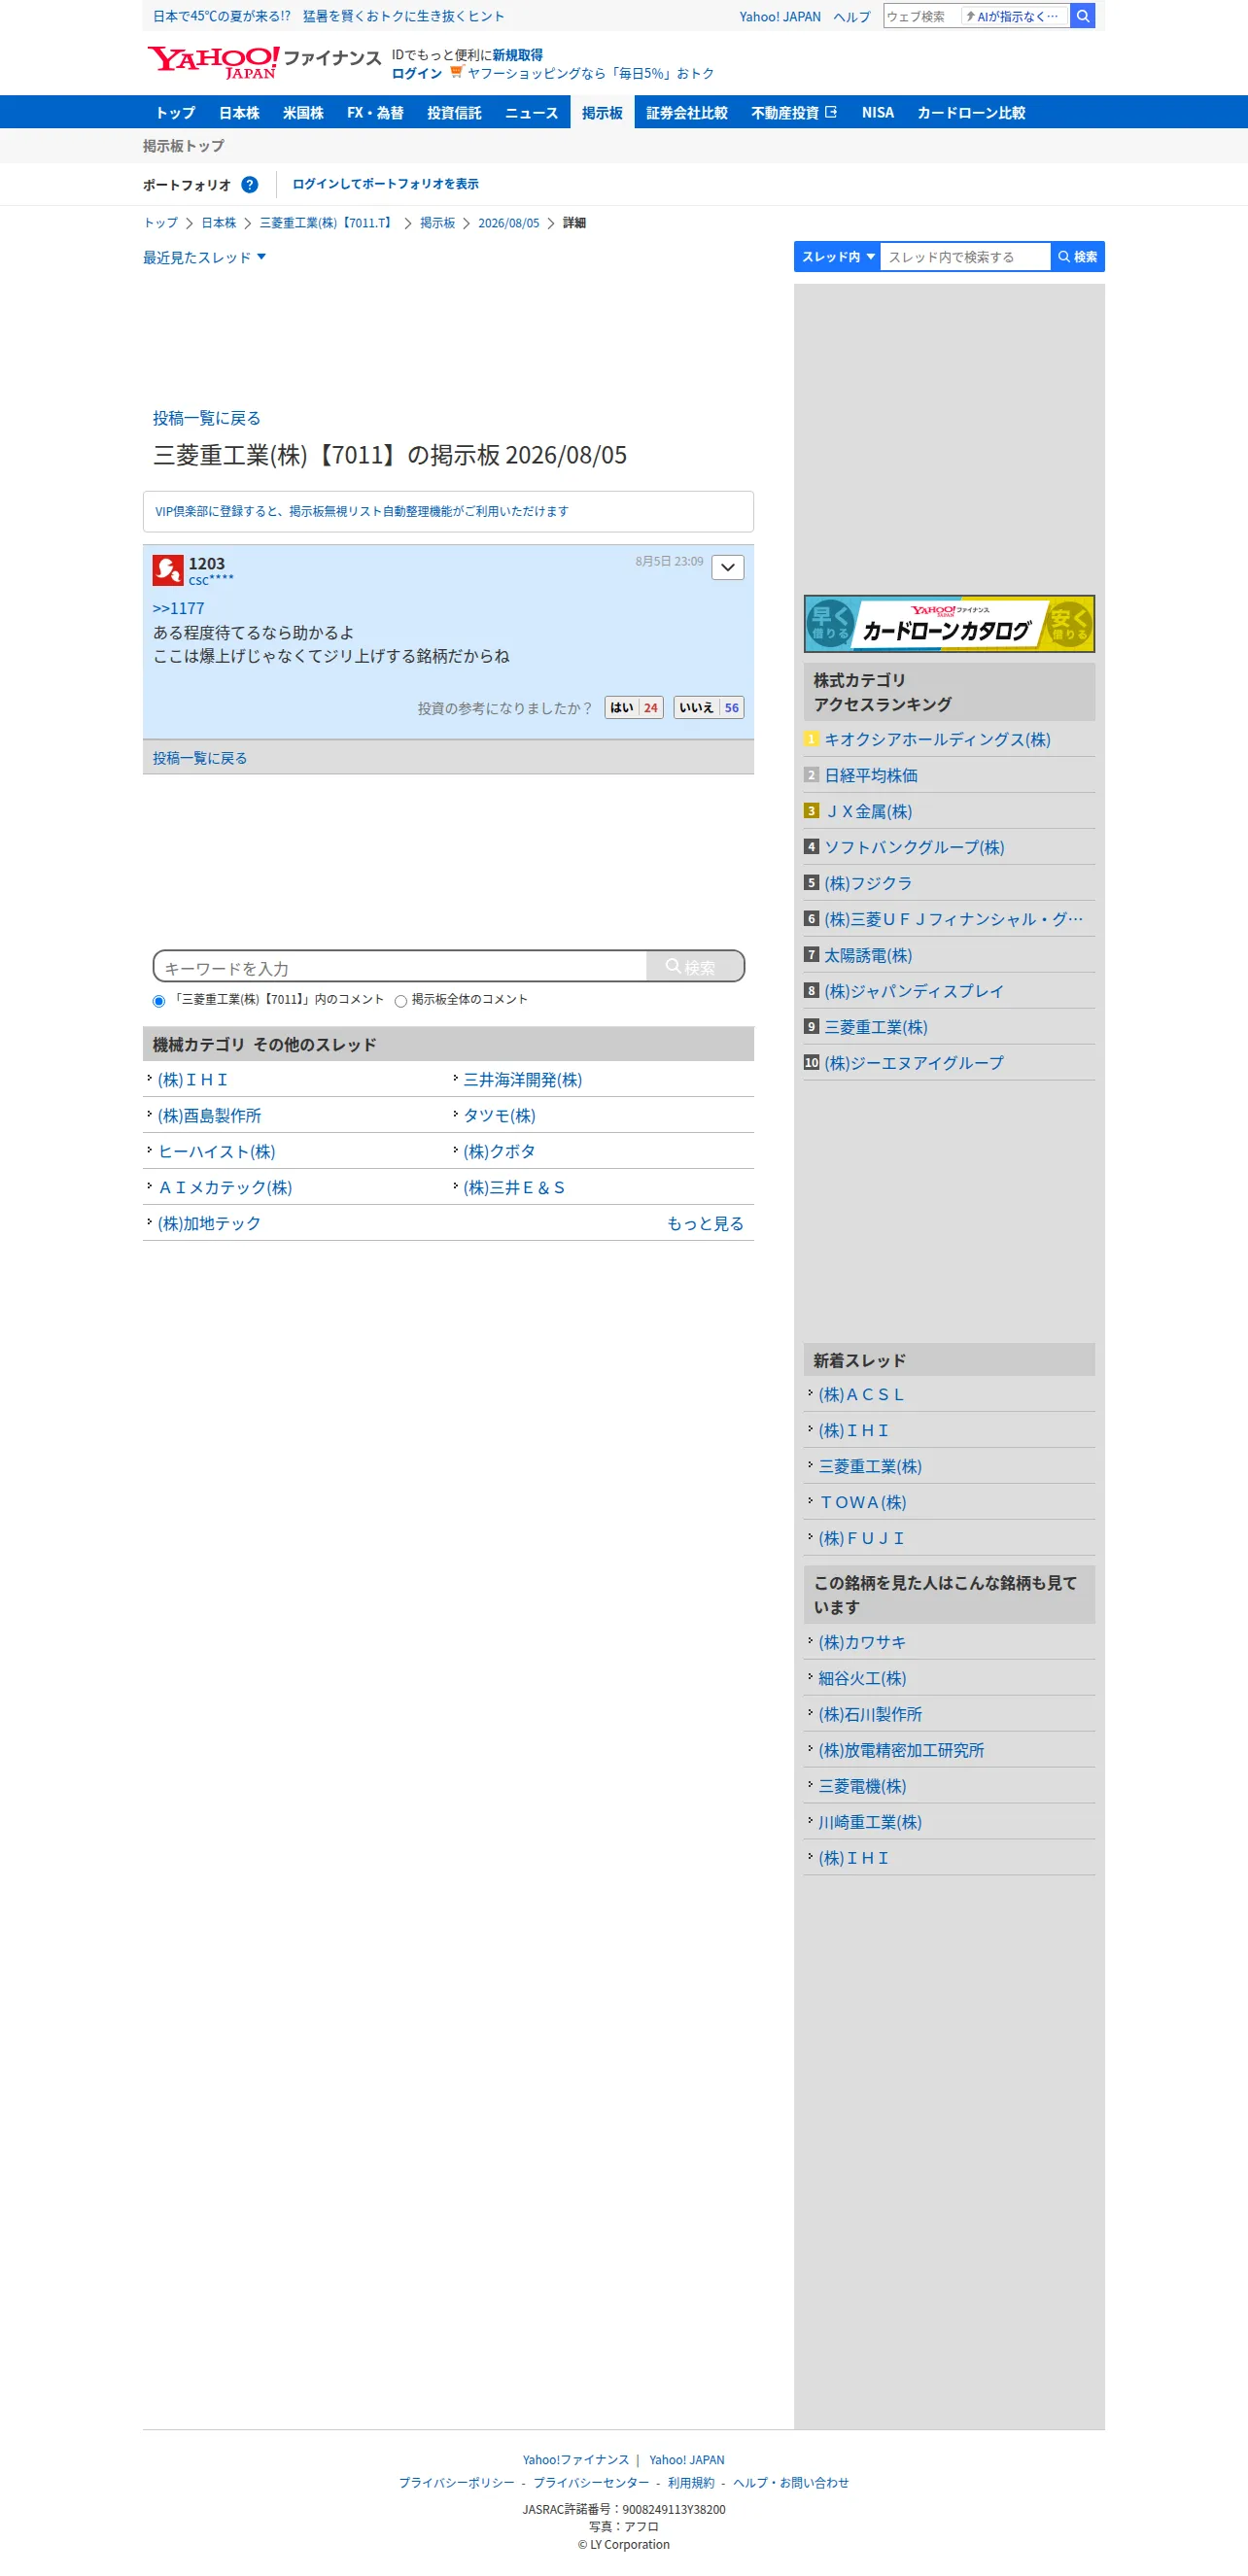Open the portfolio help question mark icon
1248x2576 pixels.
pyautogui.click(x=250, y=184)
